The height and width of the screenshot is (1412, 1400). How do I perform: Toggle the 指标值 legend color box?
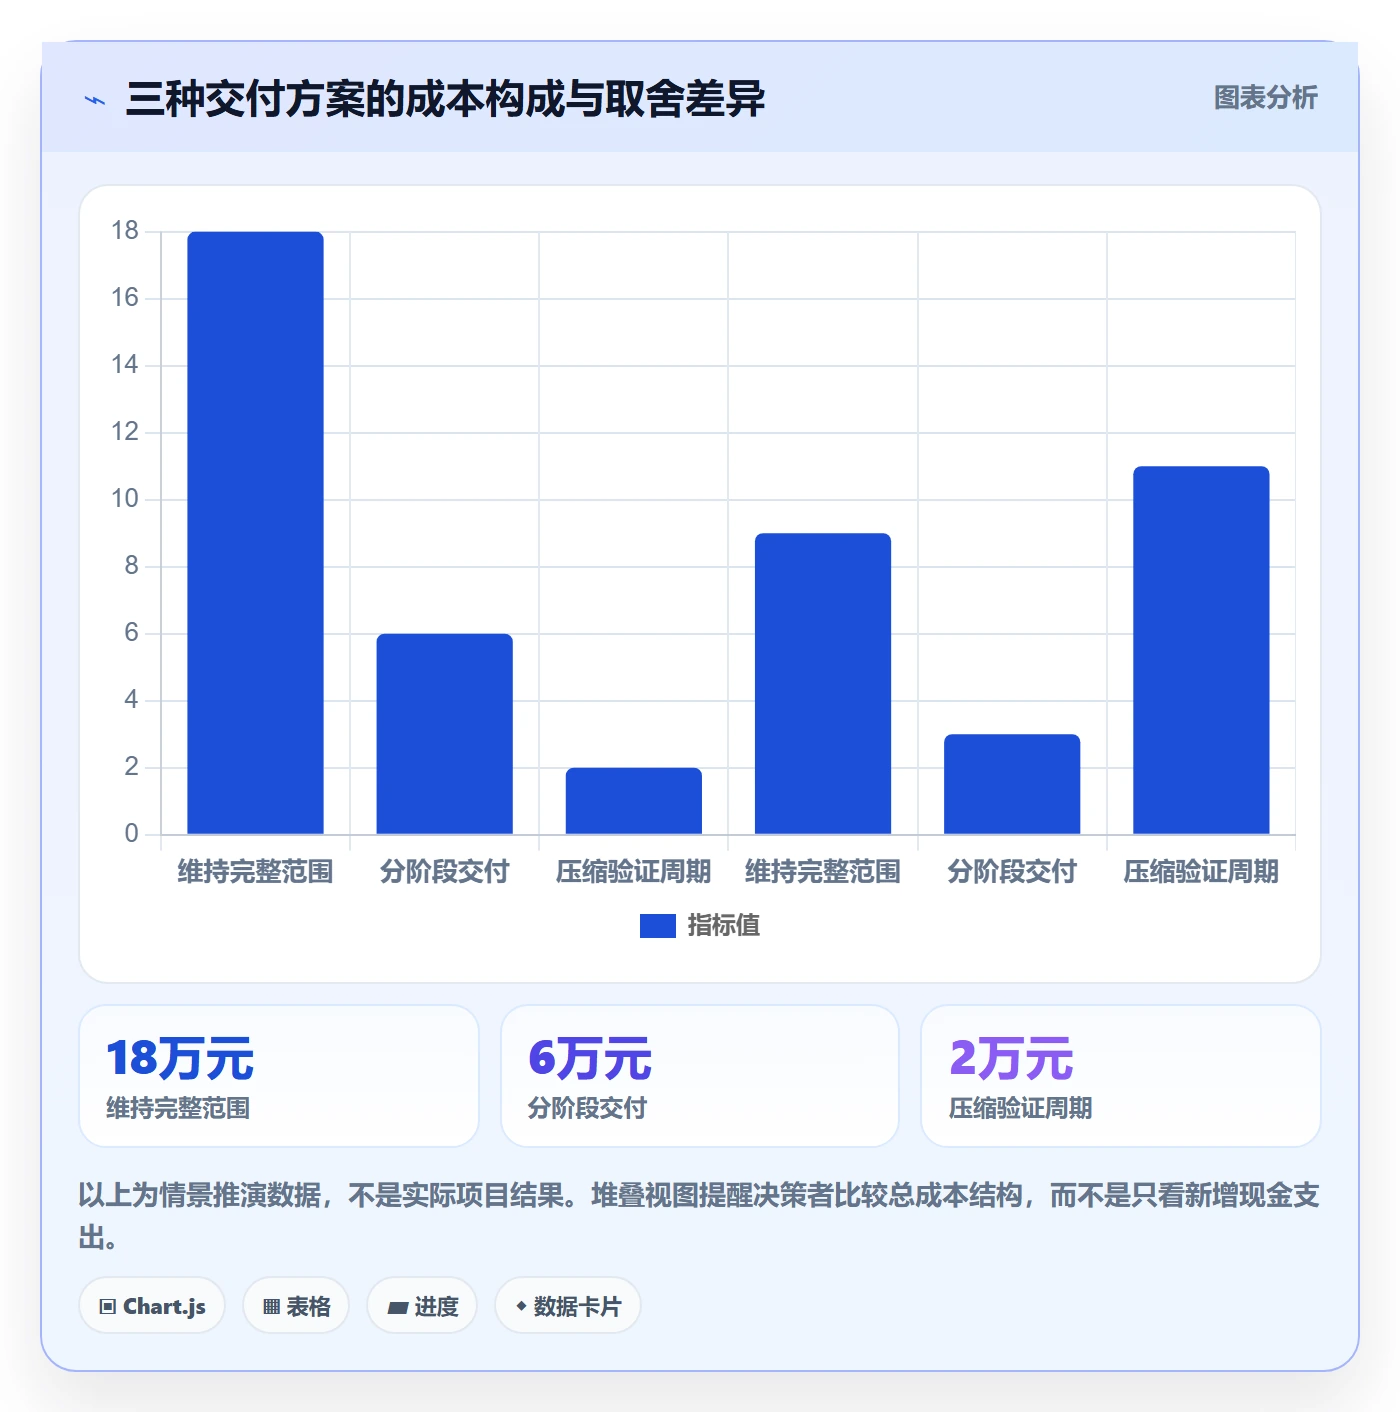coord(658,926)
